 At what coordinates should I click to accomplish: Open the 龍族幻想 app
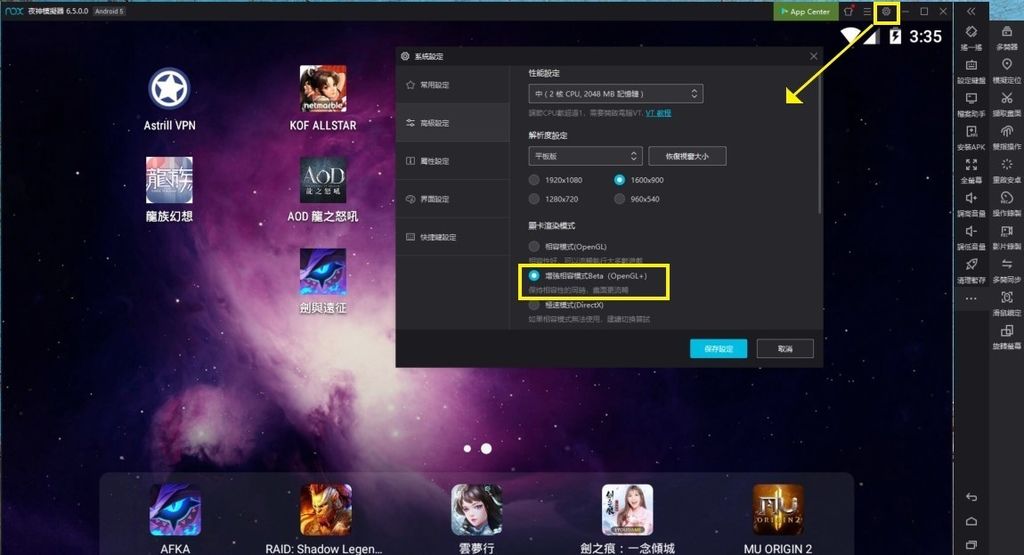(x=169, y=180)
